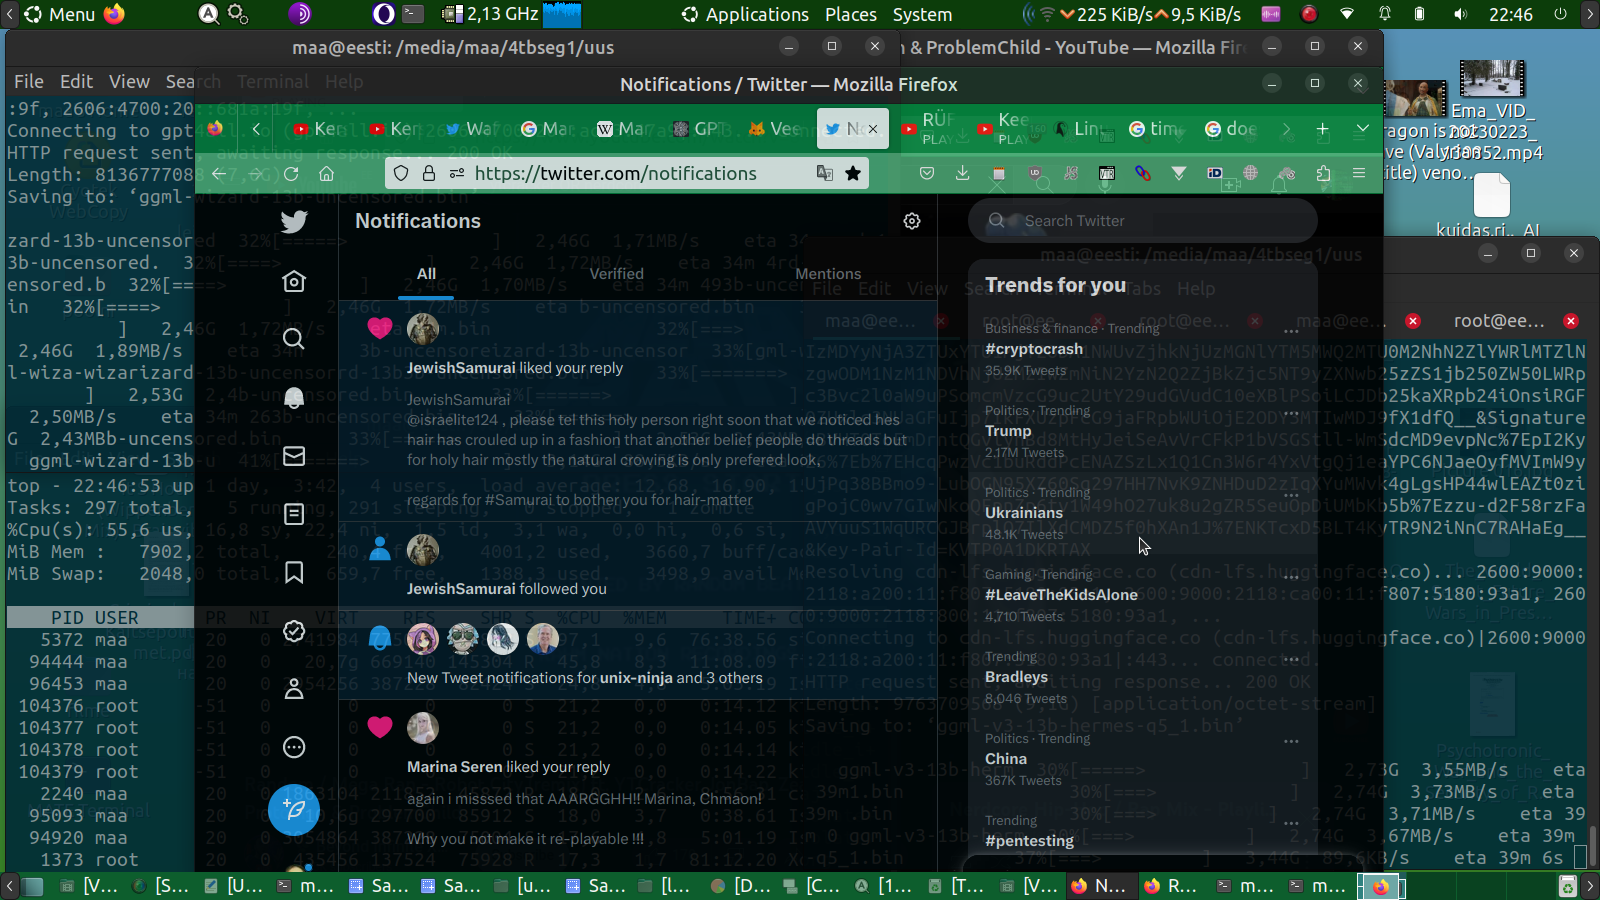Switch to the GPT browser tab
The image size is (1600, 900).
click(698, 129)
